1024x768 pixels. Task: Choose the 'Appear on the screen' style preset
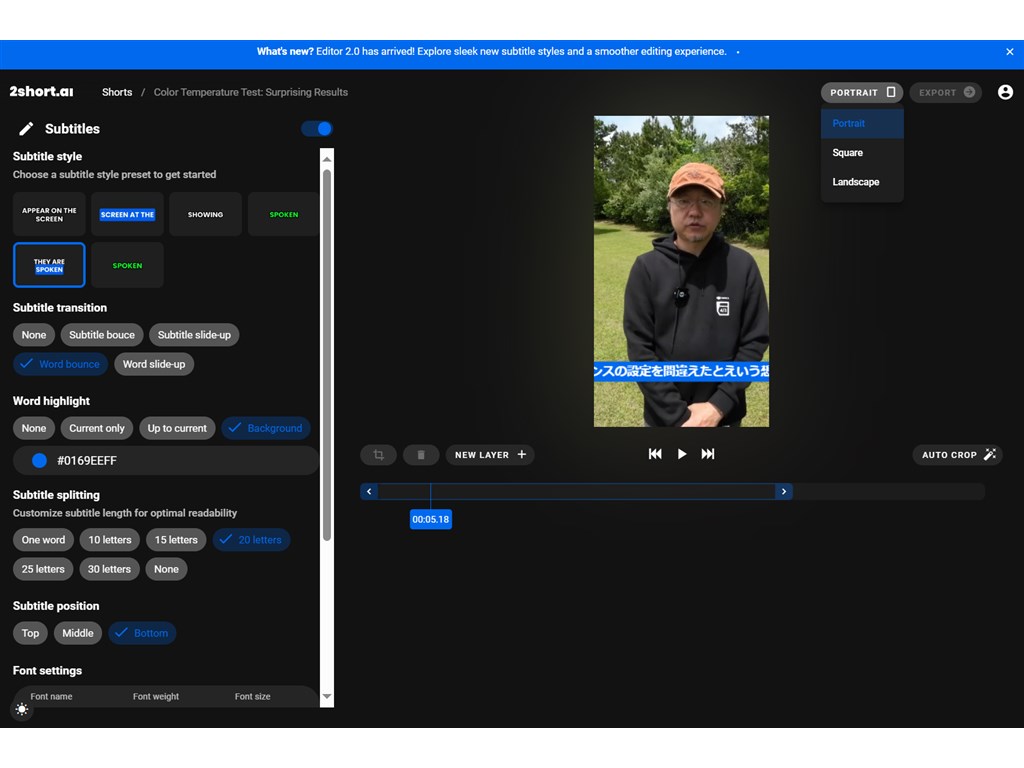tap(49, 214)
